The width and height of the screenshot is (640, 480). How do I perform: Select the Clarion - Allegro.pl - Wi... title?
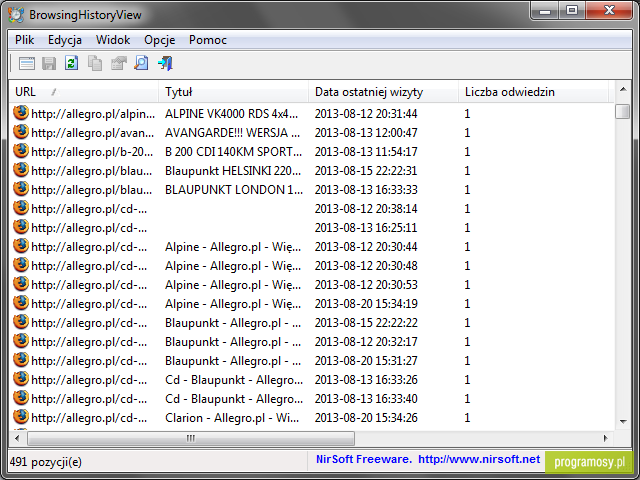[x=232, y=418]
